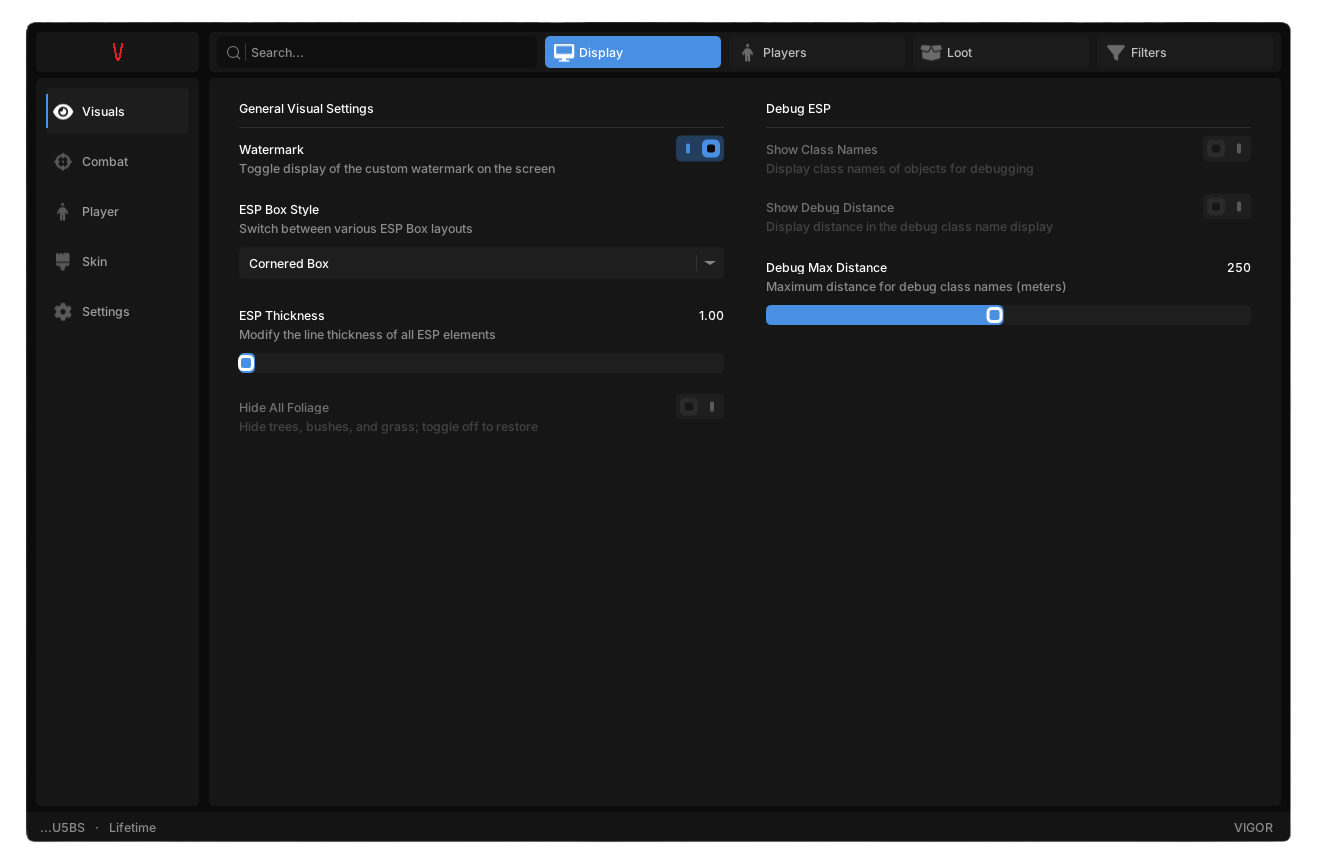Enable Show Class Names toggle
Viewport: 1327px width, 866px height.
(1227, 149)
